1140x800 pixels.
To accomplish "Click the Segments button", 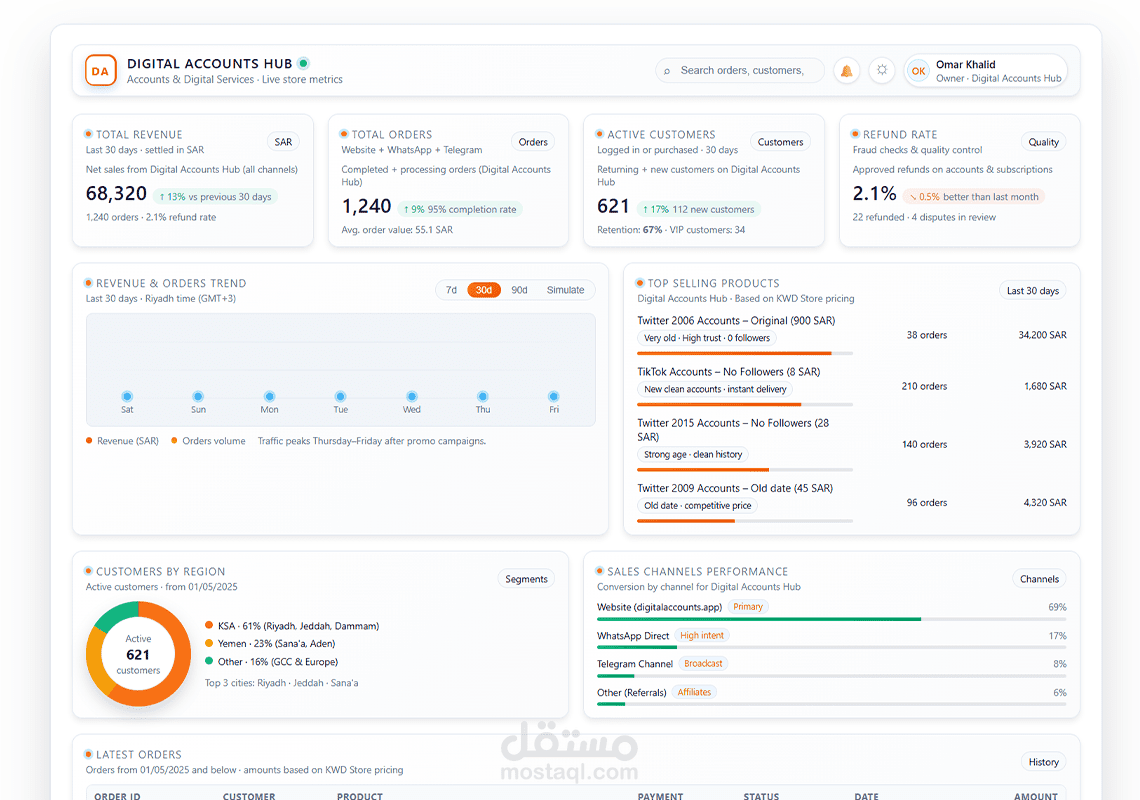I will click(526, 579).
